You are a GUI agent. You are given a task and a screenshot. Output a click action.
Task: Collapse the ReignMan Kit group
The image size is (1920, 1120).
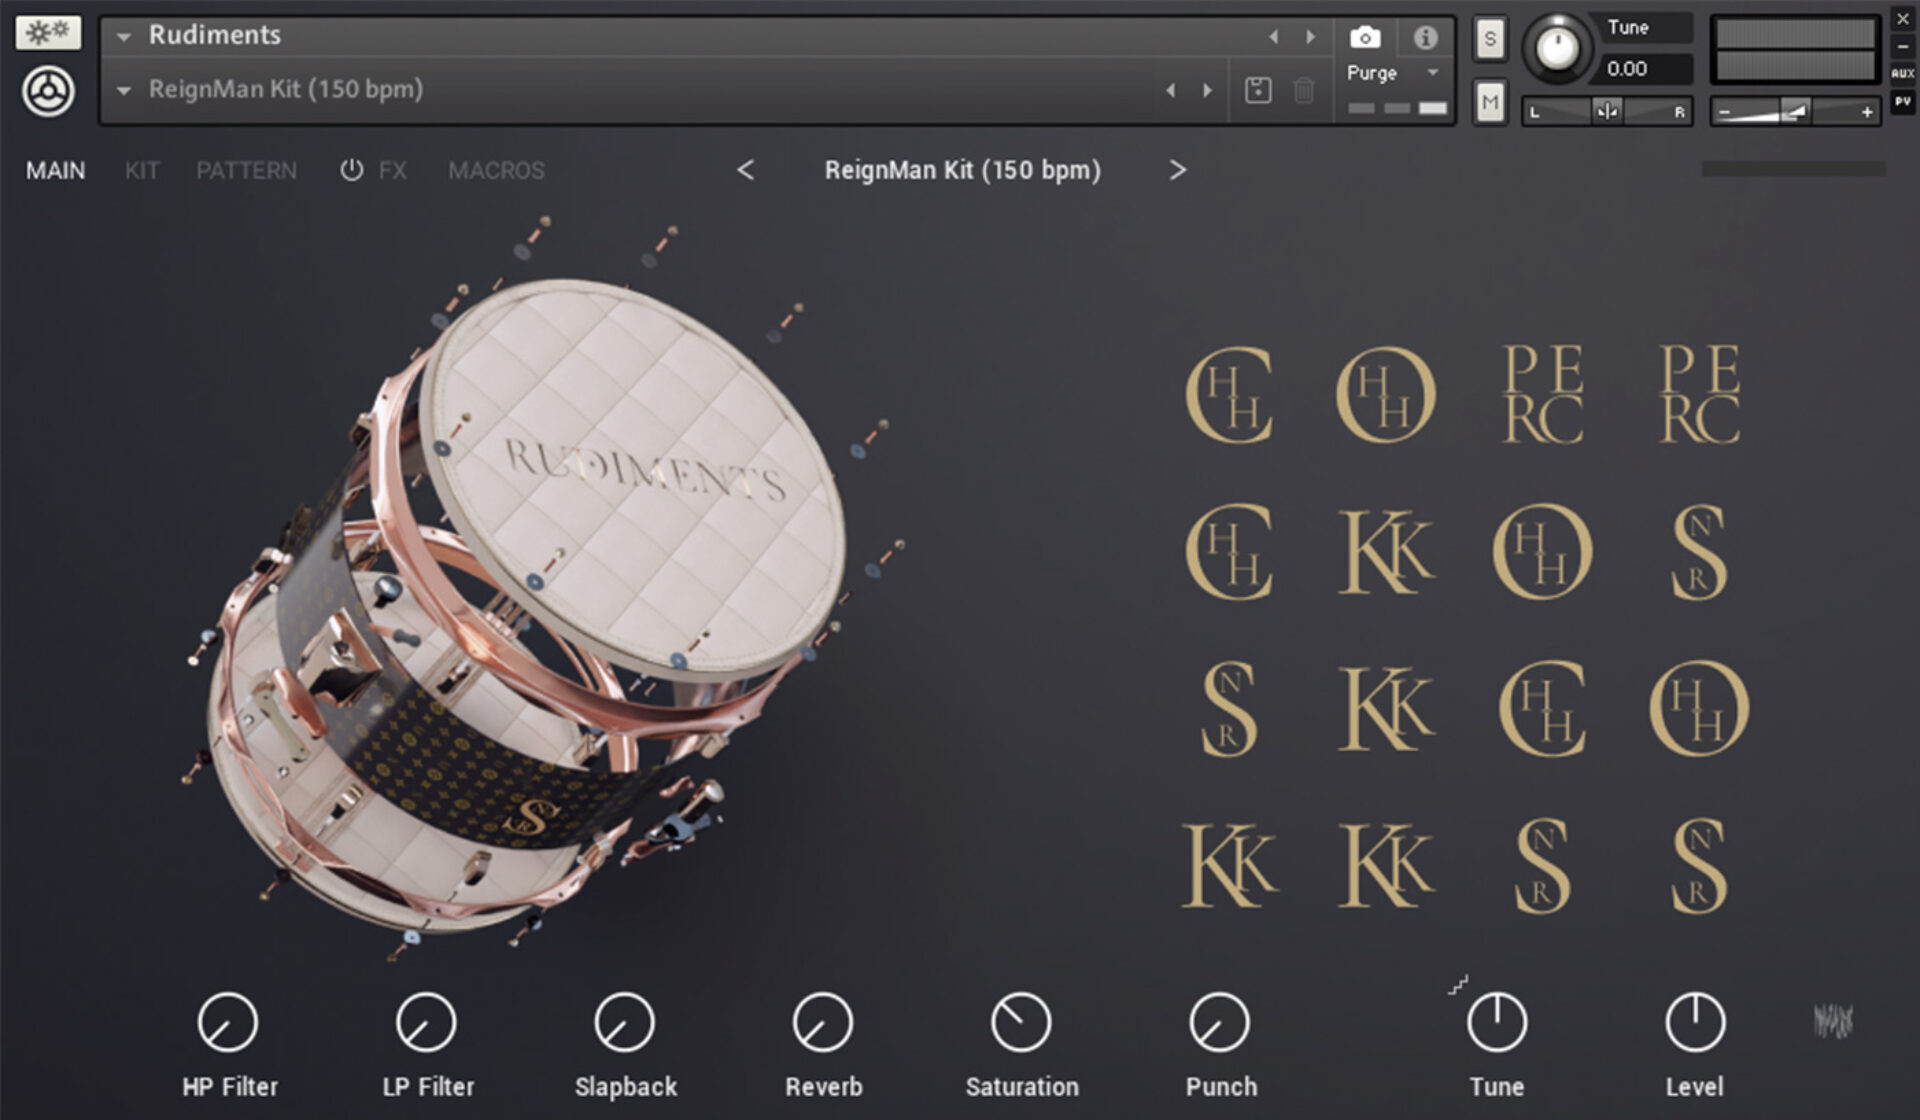(123, 90)
